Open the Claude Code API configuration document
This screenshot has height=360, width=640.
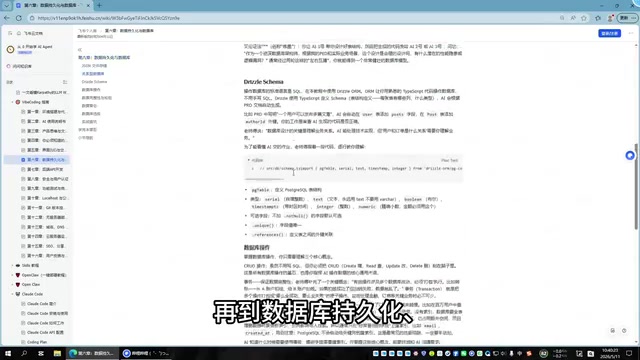pyautogui.click(x=45, y=333)
